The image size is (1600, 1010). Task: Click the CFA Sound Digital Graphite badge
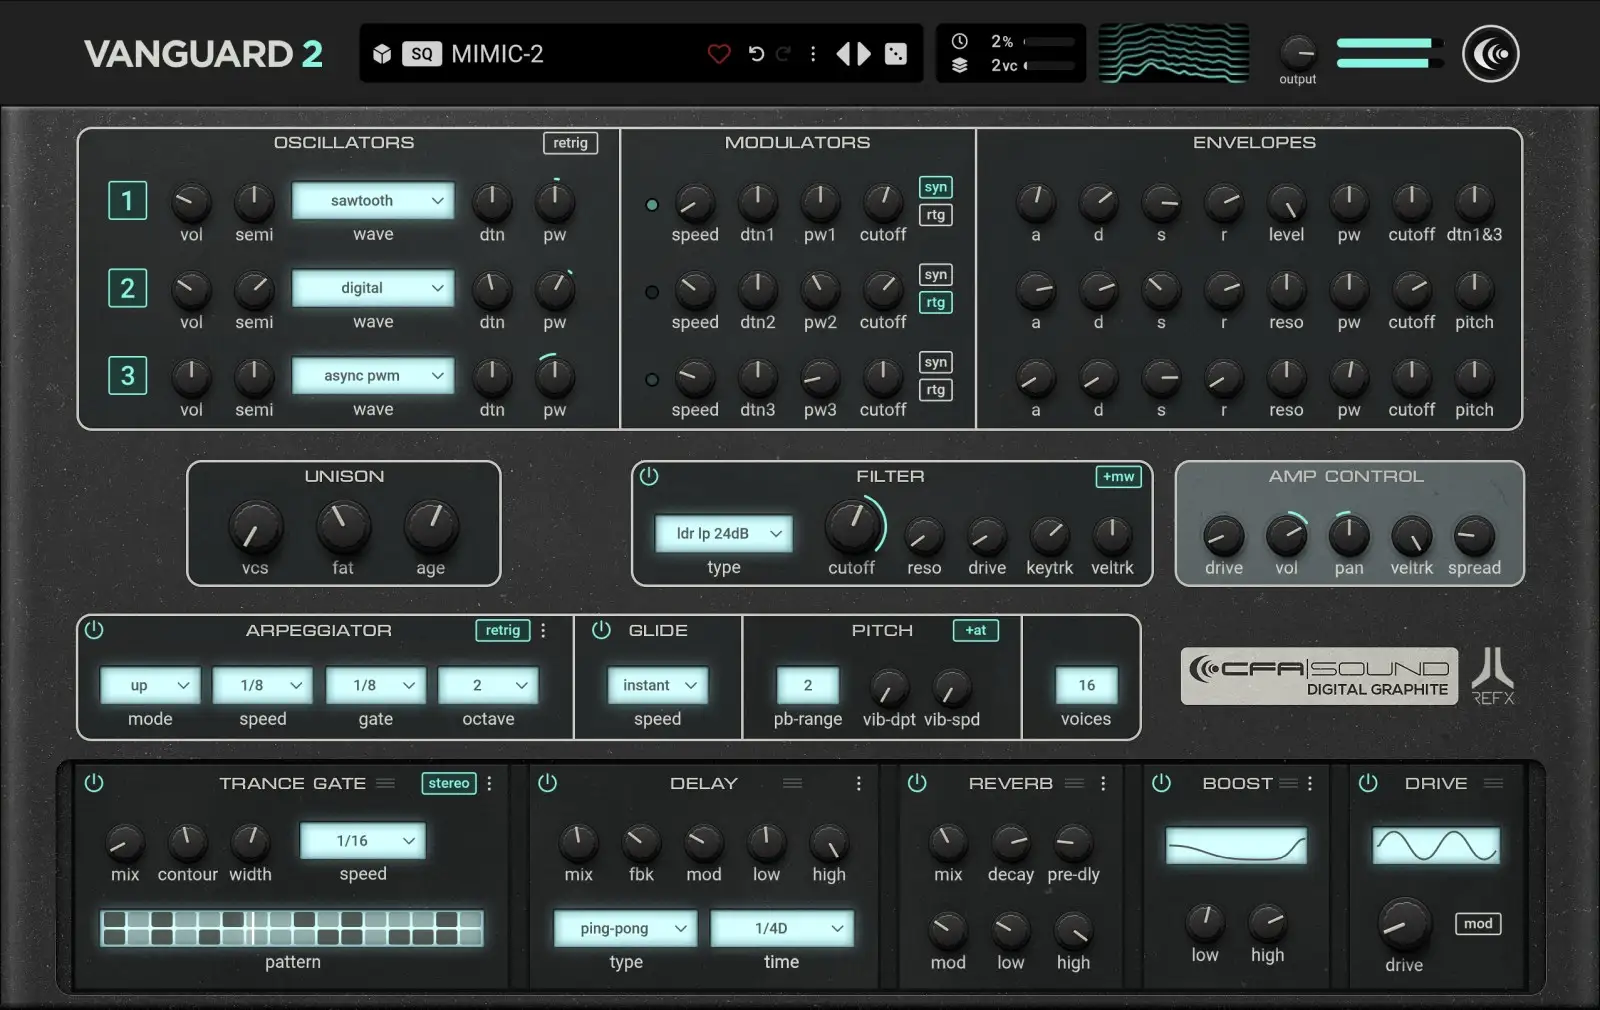1319,677
